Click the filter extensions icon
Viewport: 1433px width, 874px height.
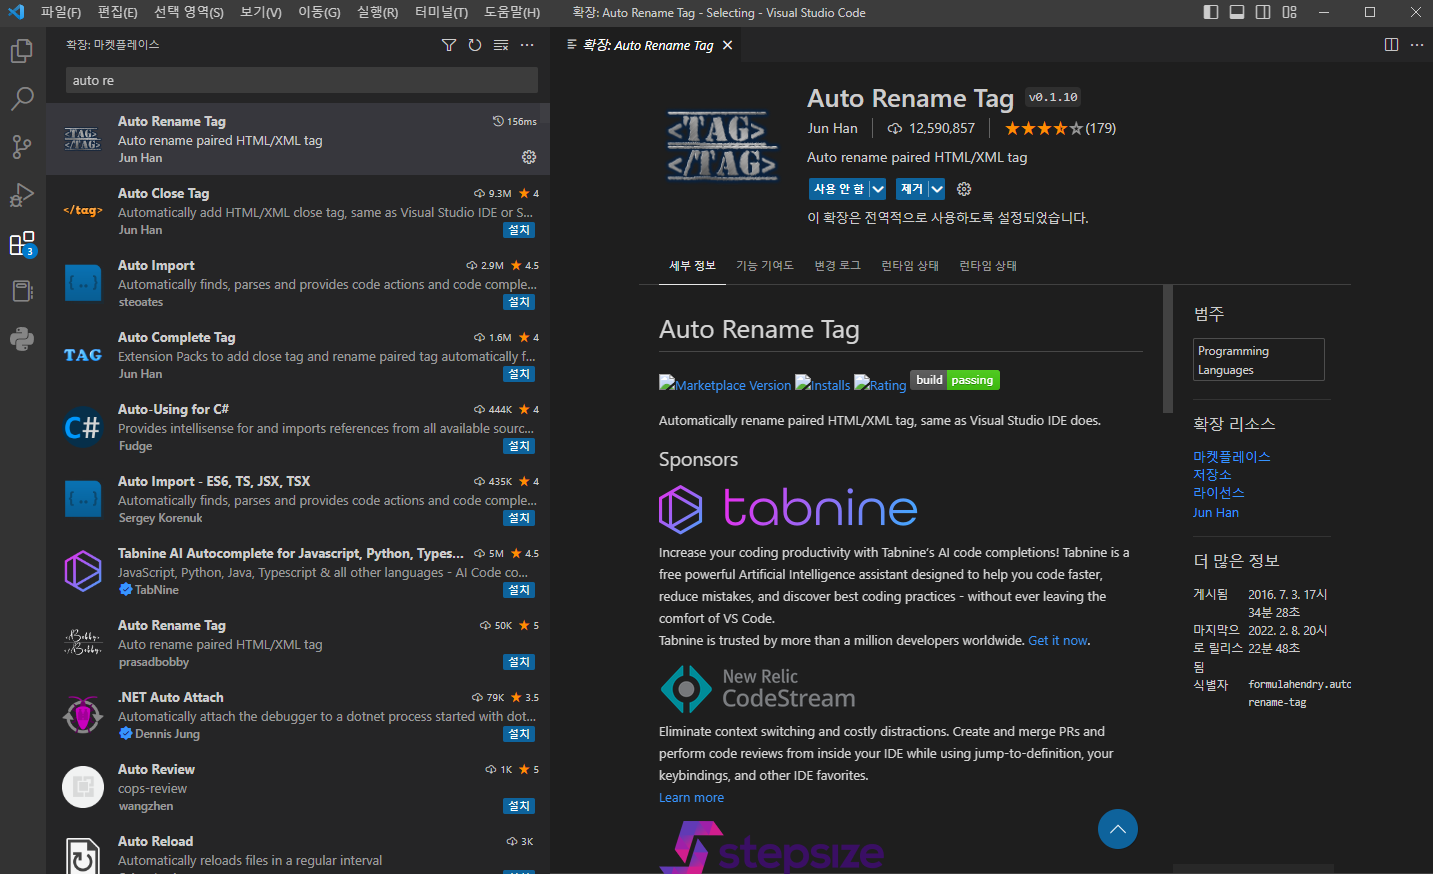[449, 45]
